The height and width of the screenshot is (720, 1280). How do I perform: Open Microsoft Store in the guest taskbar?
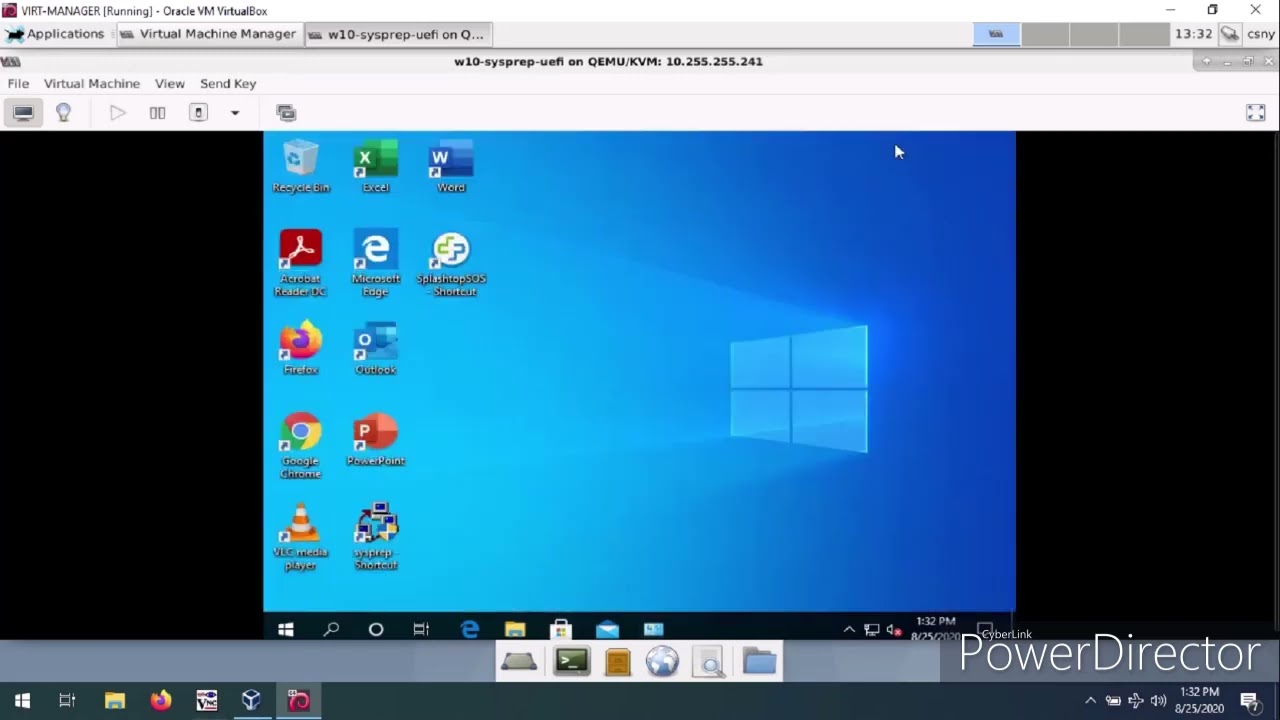click(x=561, y=629)
